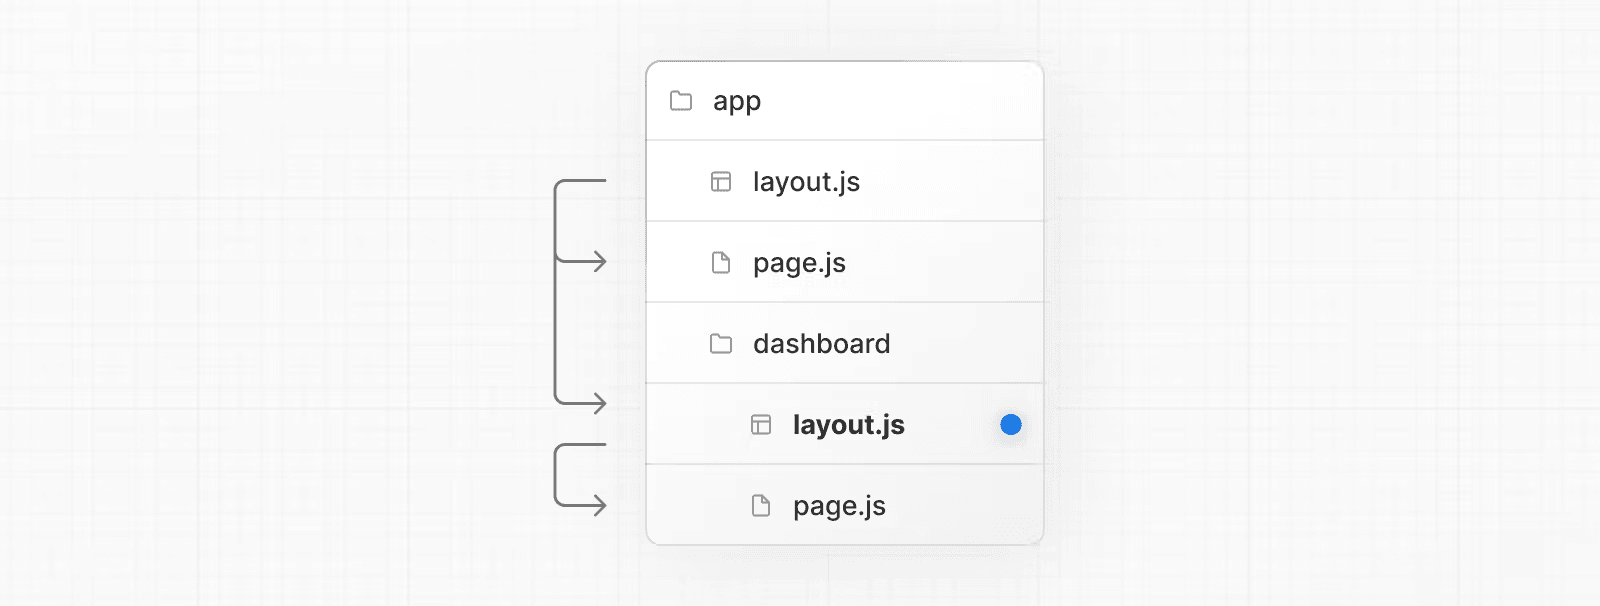1600x606 pixels.
Task: Click the app folder icon
Action: (x=681, y=101)
